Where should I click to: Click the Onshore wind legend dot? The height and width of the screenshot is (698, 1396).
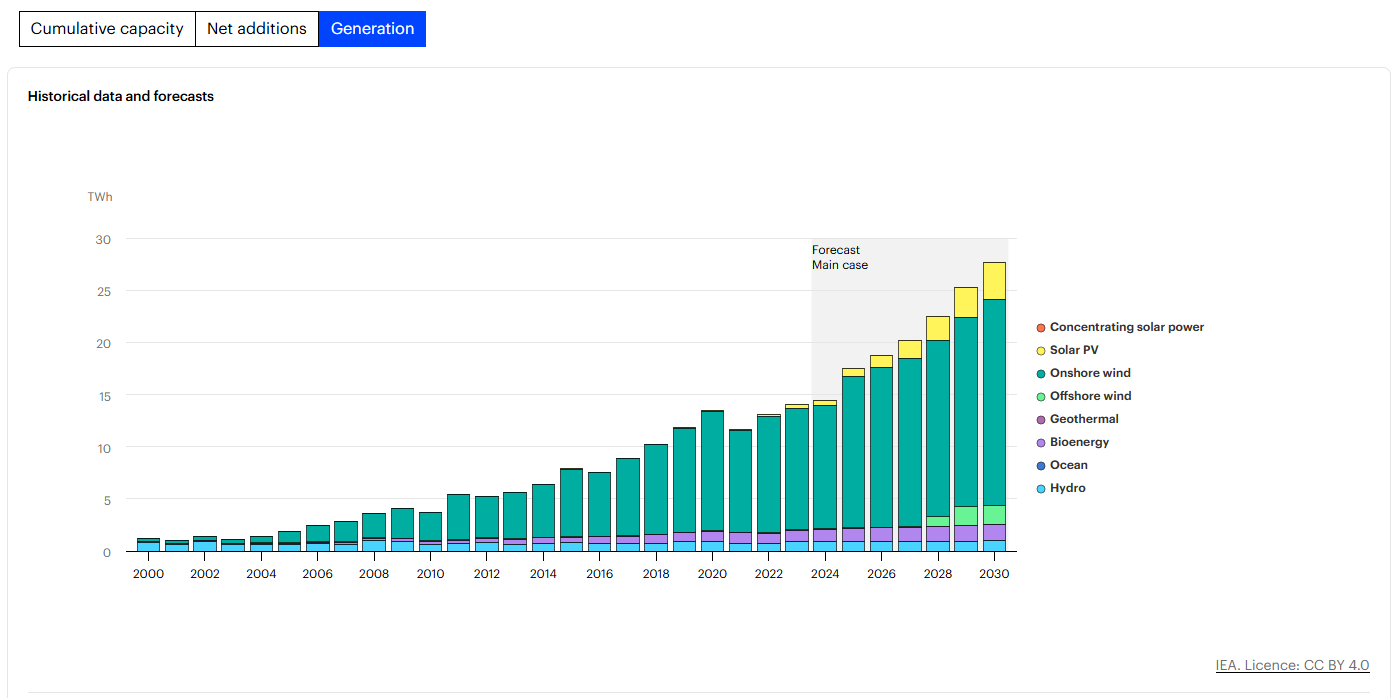pyautogui.click(x=1041, y=374)
